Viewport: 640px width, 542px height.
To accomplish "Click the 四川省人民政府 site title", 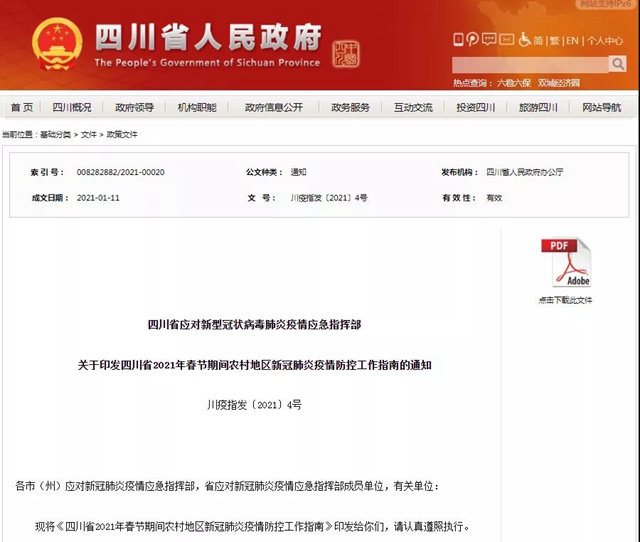I will pyautogui.click(x=209, y=37).
